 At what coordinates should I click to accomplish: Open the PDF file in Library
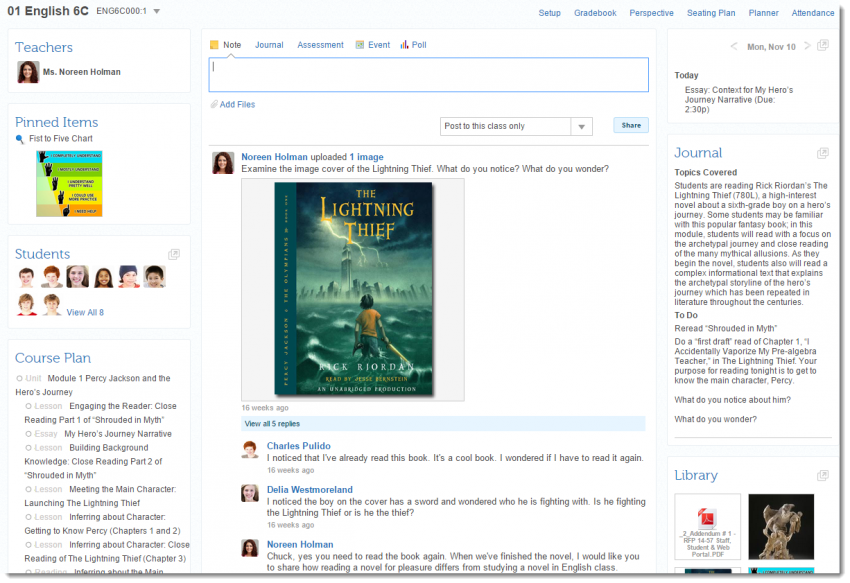pyautogui.click(x=707, y=526)
